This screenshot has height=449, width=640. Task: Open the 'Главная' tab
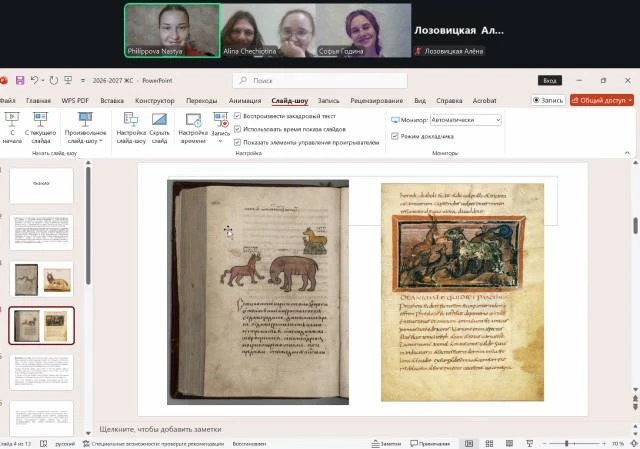tap(38, 100)
